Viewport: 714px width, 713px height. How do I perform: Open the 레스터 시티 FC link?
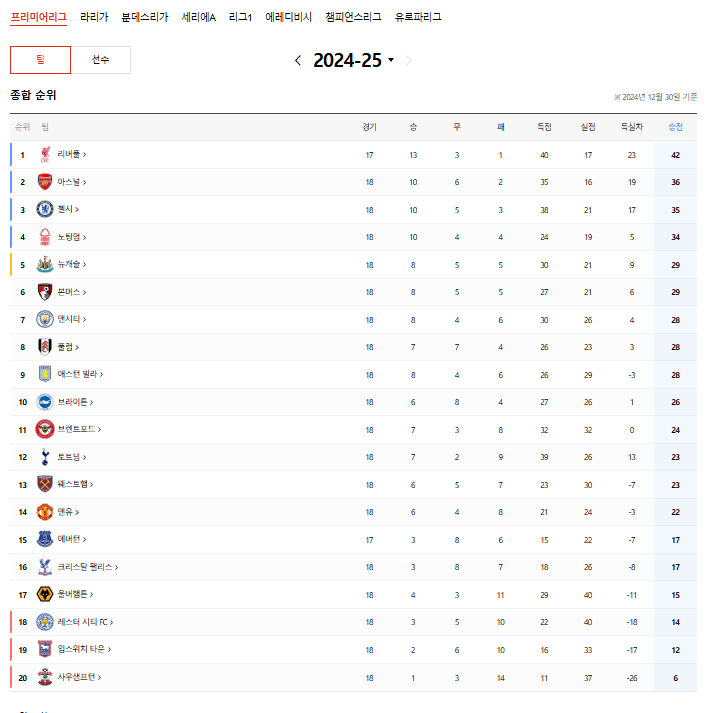pyautogui.click(x=85, y=622)
